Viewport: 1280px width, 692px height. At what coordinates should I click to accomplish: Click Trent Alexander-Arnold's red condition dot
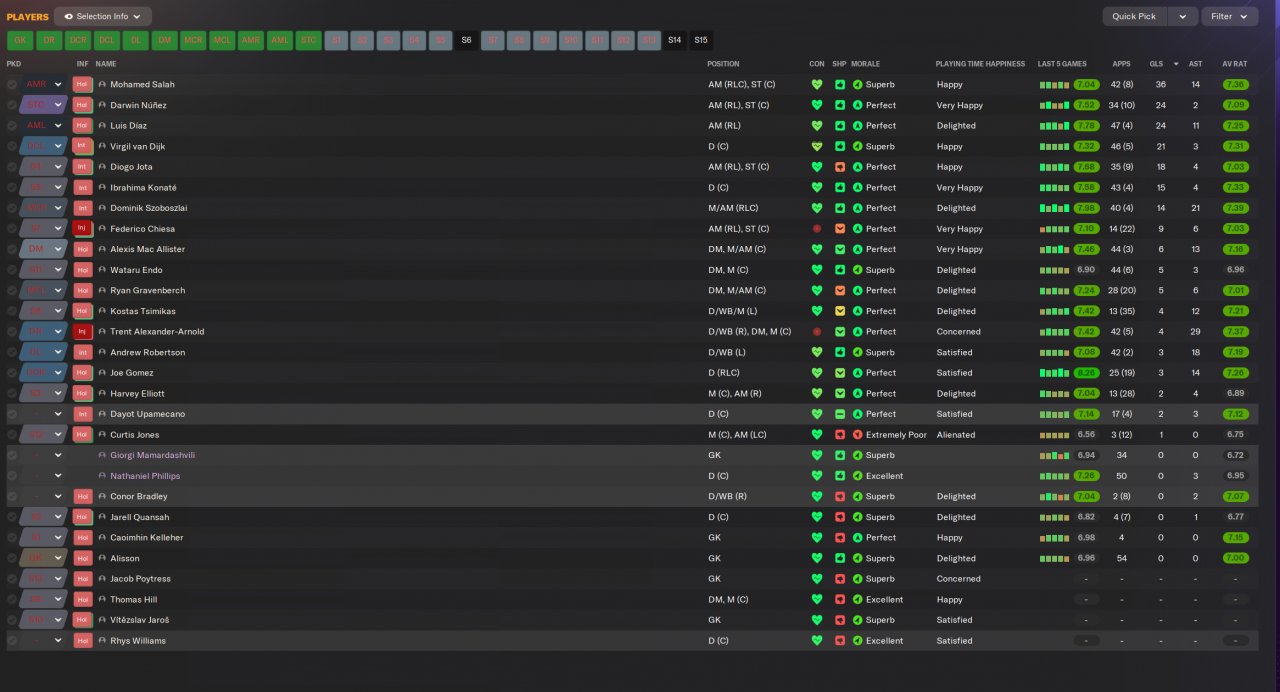click(817, 332)
